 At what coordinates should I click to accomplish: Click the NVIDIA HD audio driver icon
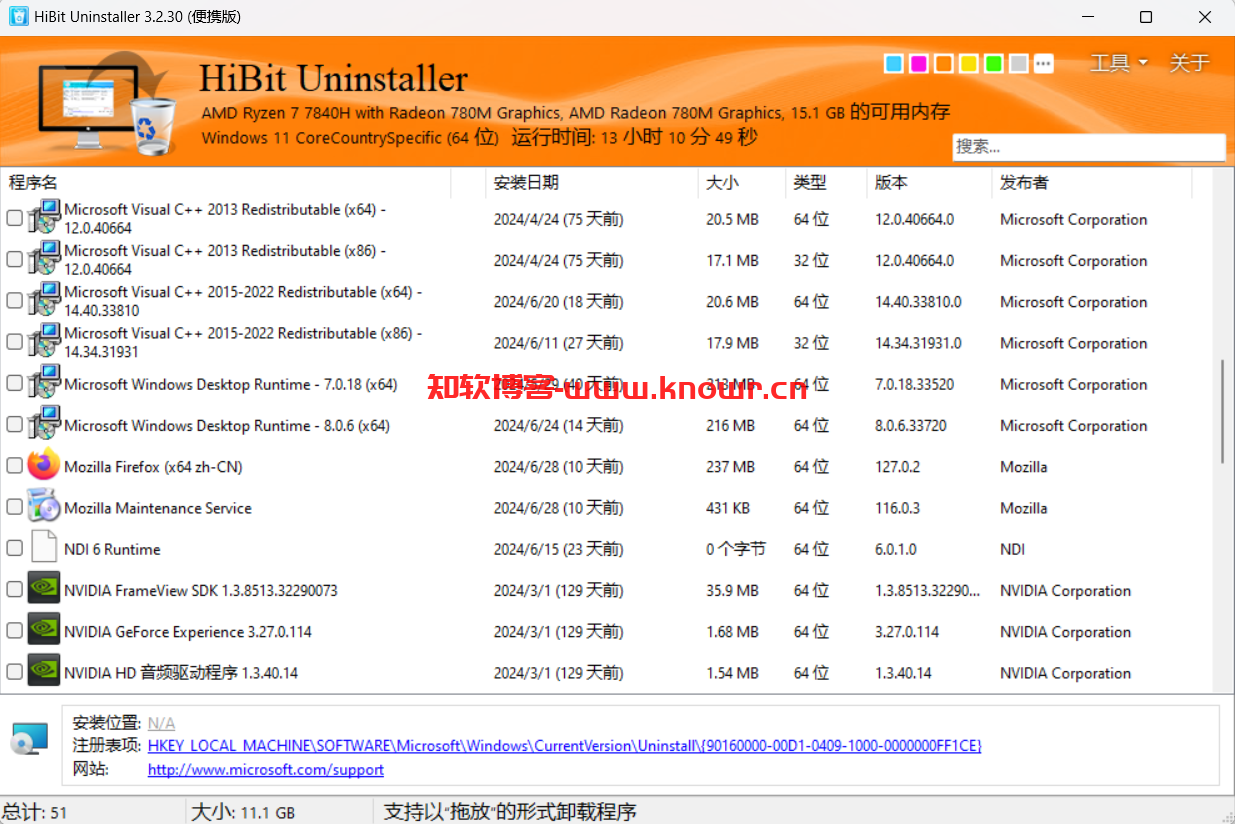click(44, 671)
